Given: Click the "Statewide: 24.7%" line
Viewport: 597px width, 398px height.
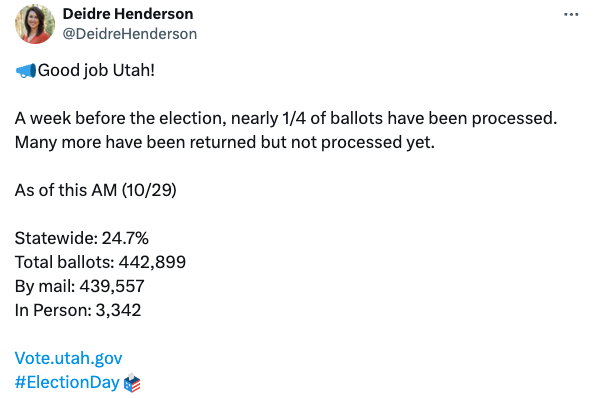Looking at the screenshot, I should (x=81, y=238).
